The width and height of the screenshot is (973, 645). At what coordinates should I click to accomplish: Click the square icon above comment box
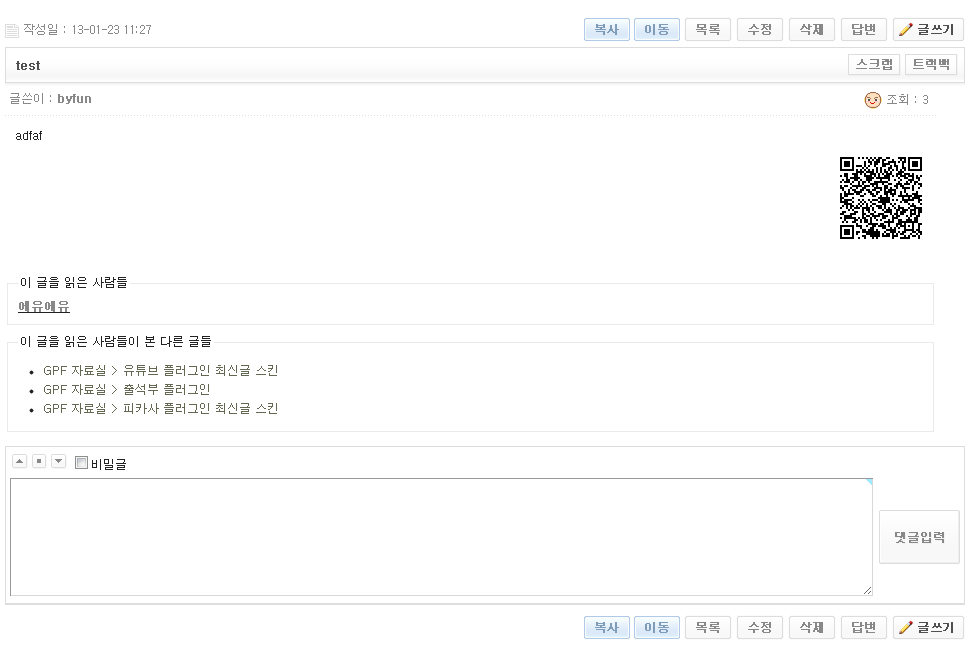pos(39,461)
